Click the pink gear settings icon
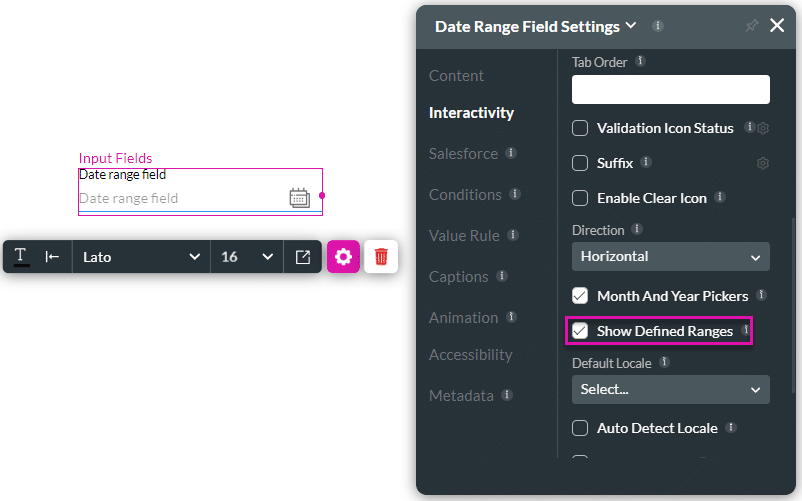This screenshot has height=501, width=802. click(x=343, y=257)
